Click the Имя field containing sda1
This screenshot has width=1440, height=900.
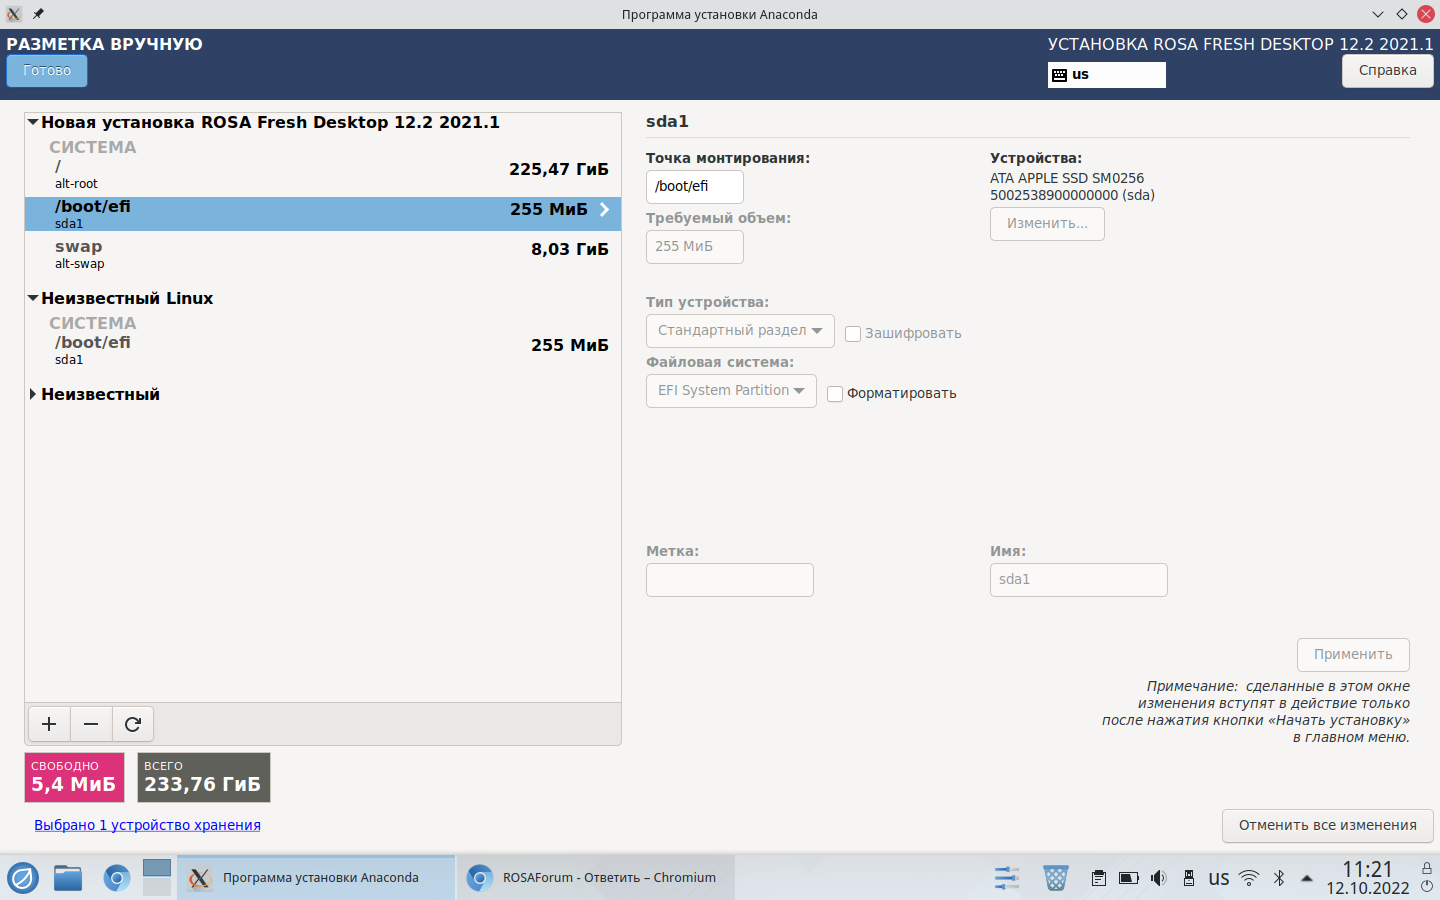(x=1079, y=580)
